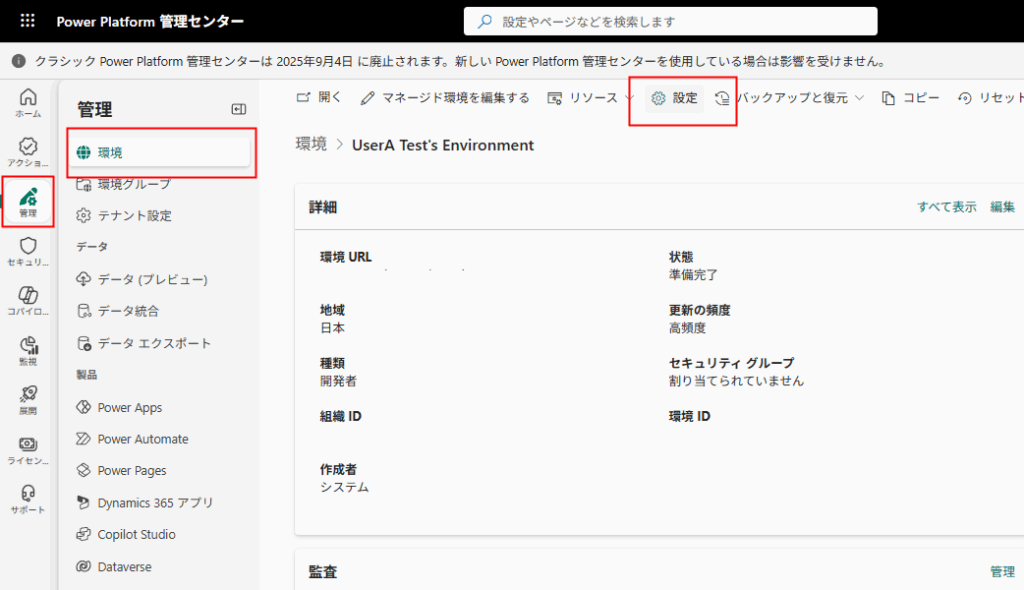Open the Monitor (監視) icon in the left rail
Screen dimensions: 1024x590
click(28, 351)
